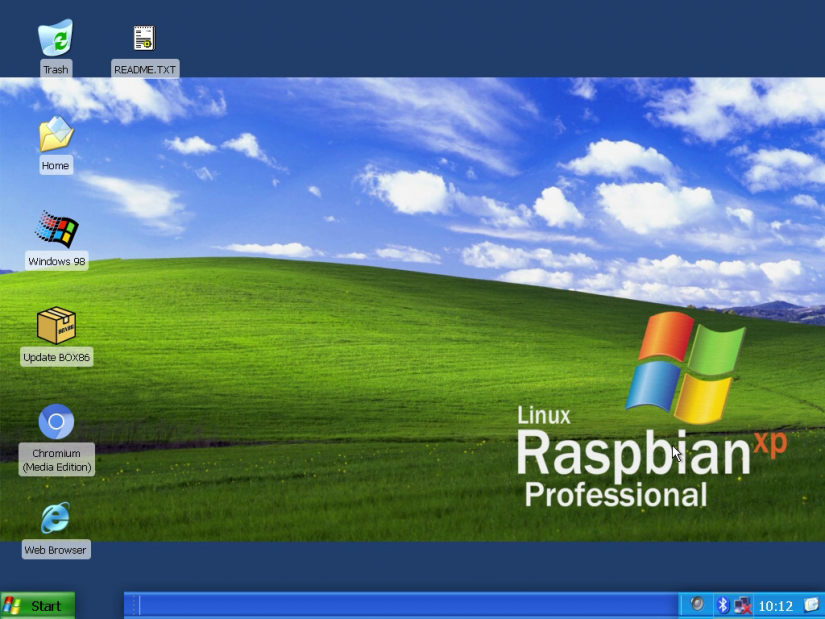Open the Web Browser
The width and height of the screenshot is (825, 619).
[55, 518]
